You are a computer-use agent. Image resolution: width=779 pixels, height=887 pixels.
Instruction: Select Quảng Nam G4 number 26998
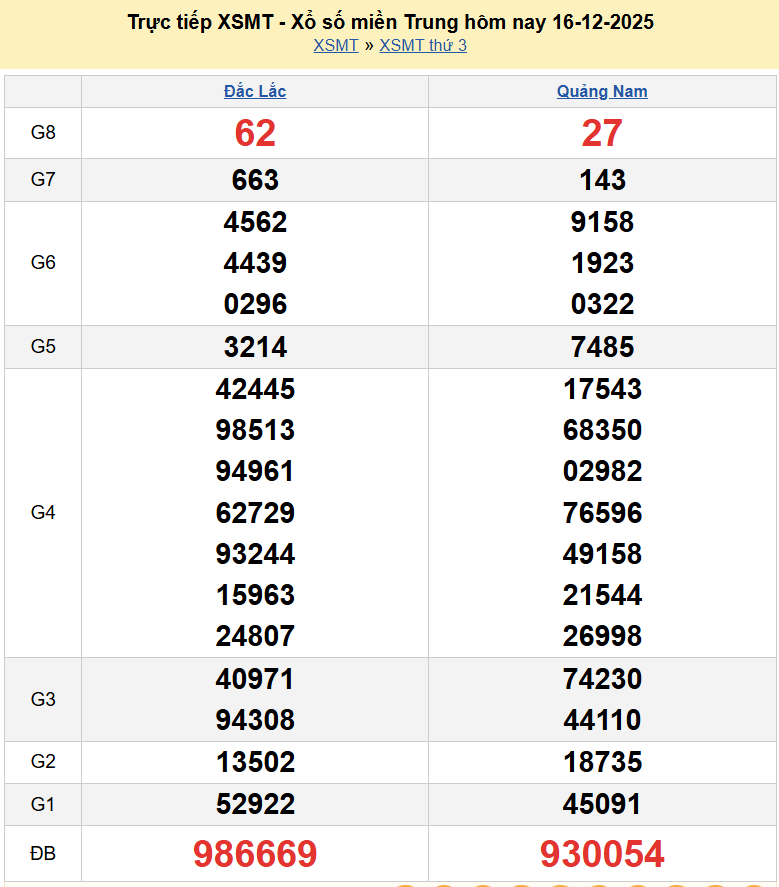(x=602, y=636)
